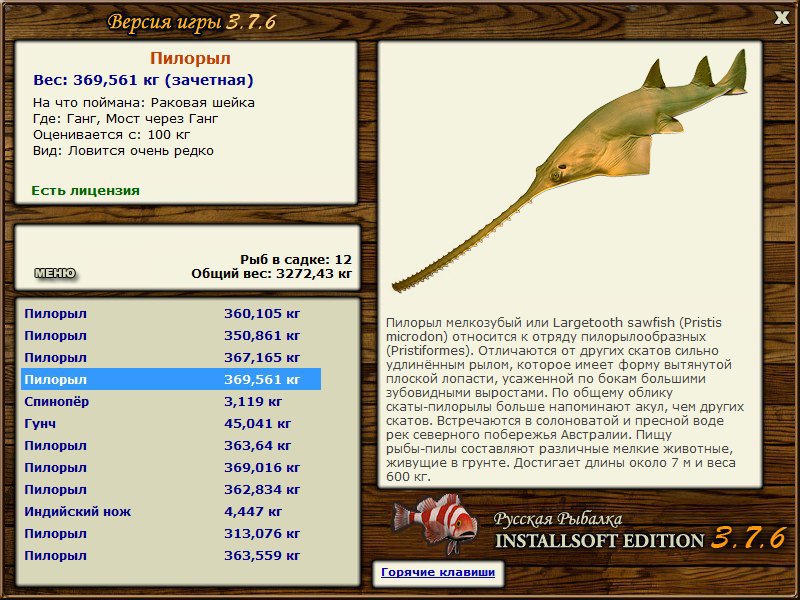Screen dimensions: 800x600
Task: Click the Вес: 369,561 кг weight line
Action: click(143, 80)
